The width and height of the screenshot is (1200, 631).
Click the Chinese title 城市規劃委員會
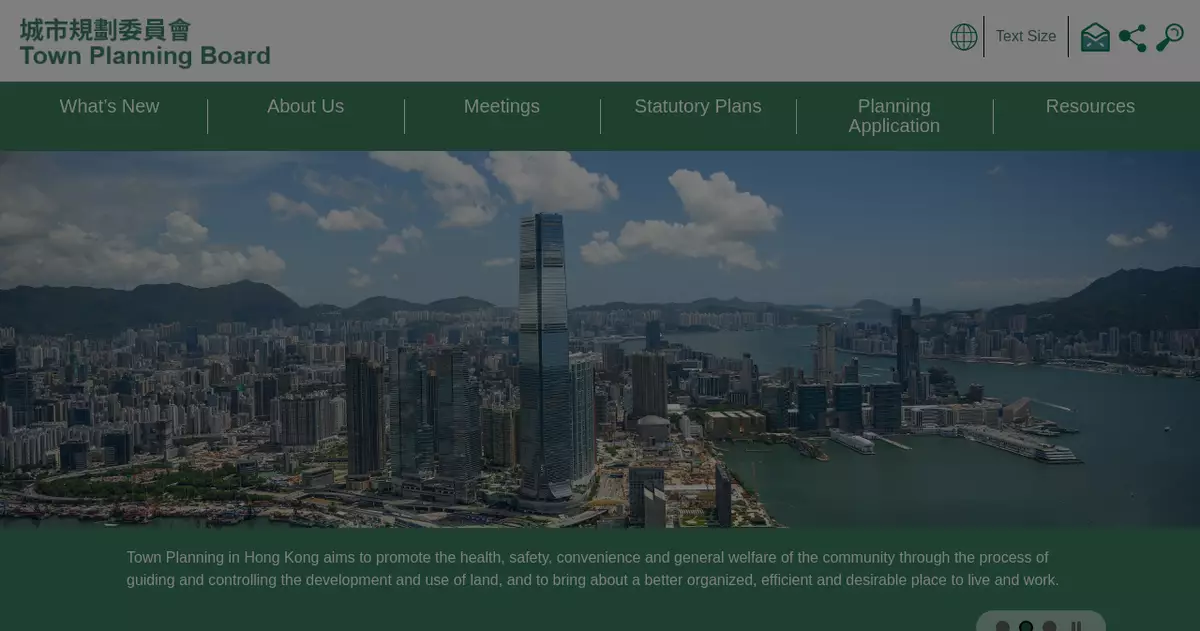105,29
